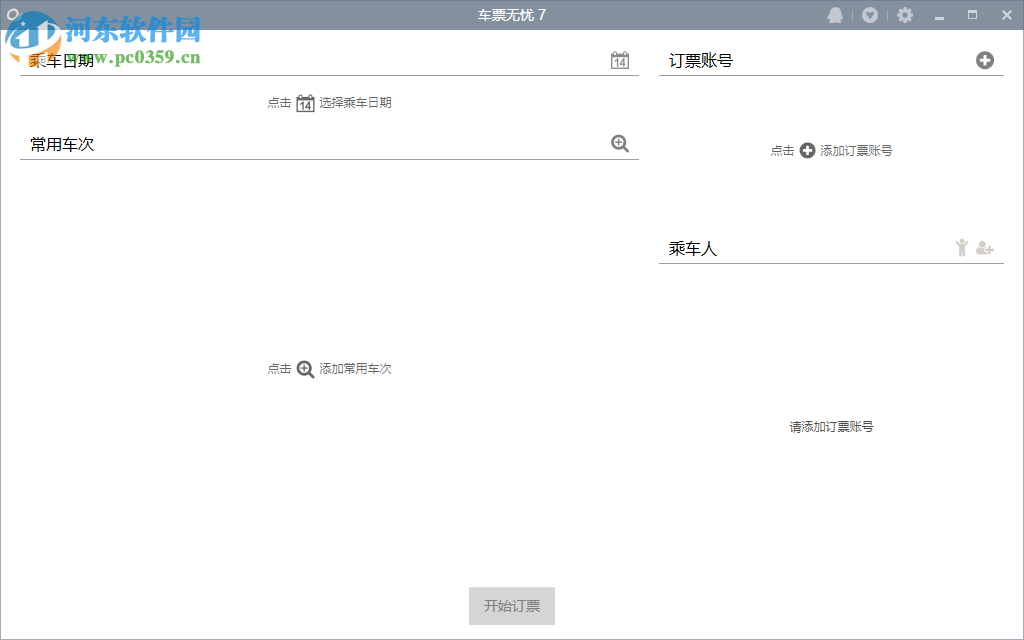Image resolution: width=1024 pixels, height=640 pixels.
Task: Click inside the 乘车日期 input field
Action: click(300, 60)
